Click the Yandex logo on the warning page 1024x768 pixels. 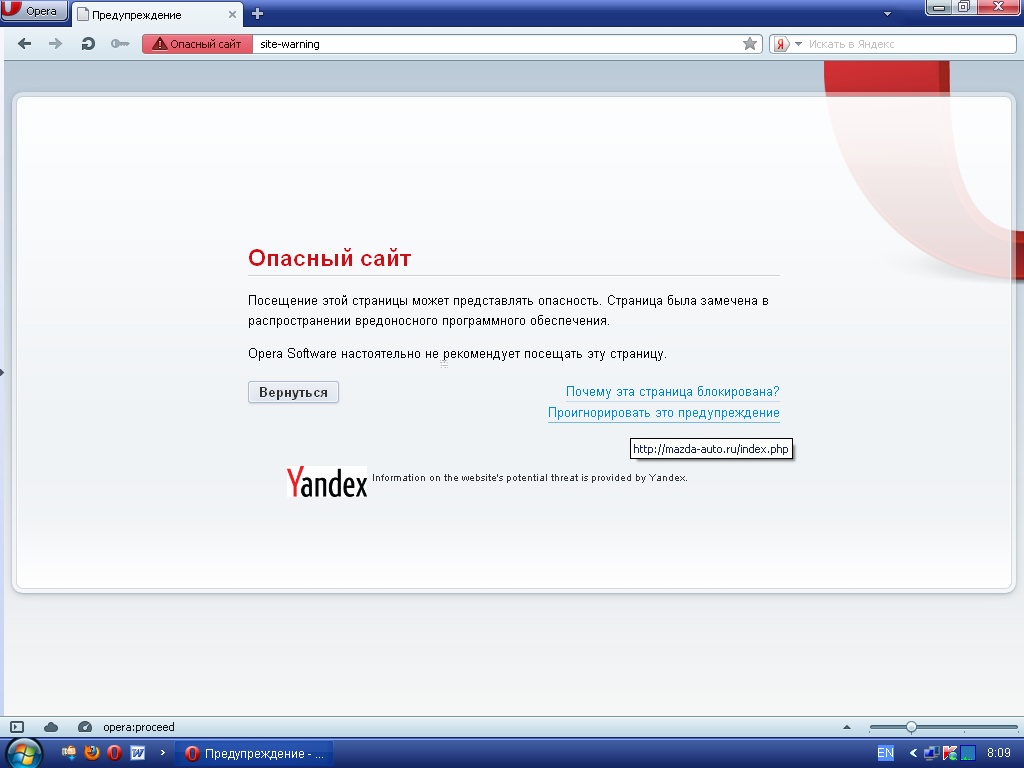(x=327, y=482)
